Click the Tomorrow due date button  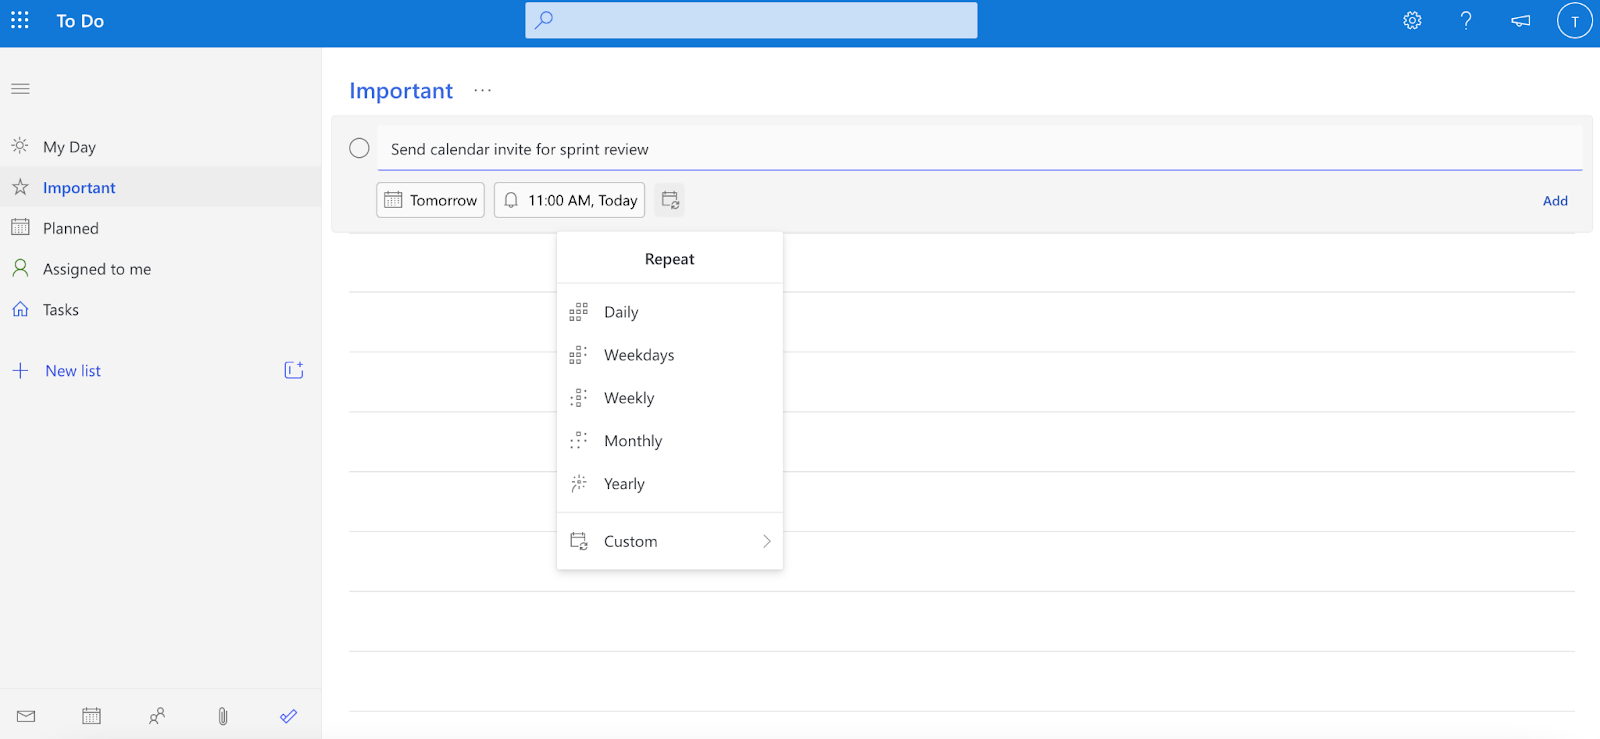pyautogui.click(x=430, y=200)
